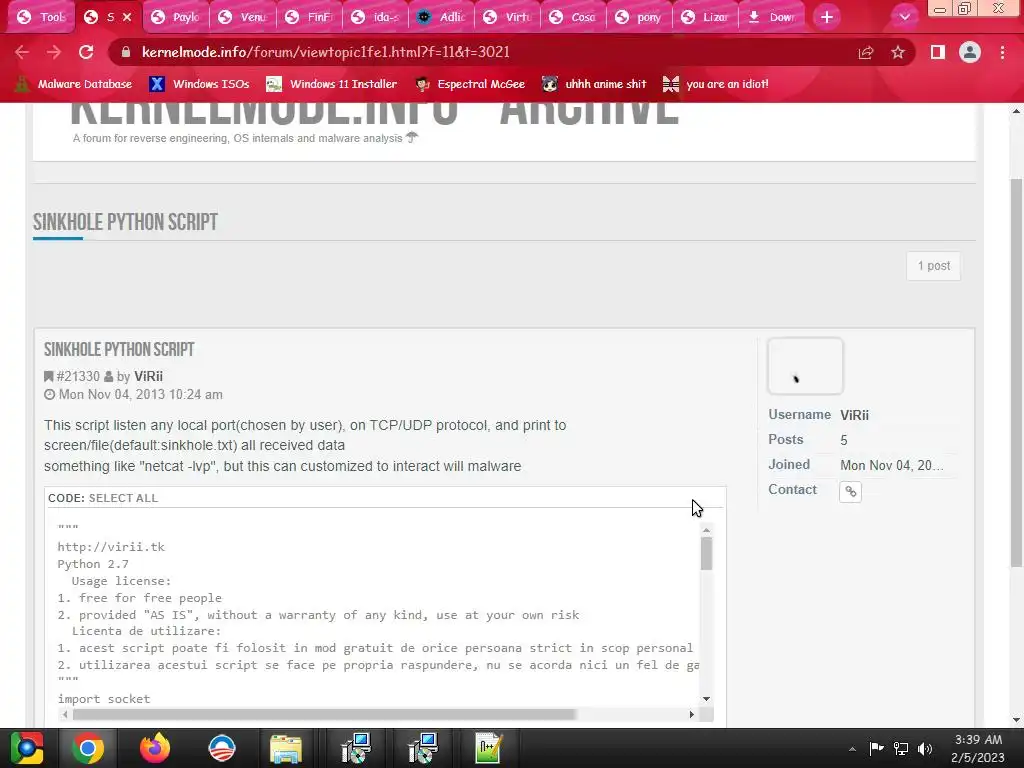Image resolution: width=1024 pixels, height=768 pixels.
Task: Open the Espectral McGee bookmark
Action: click(x=470, y=84)
